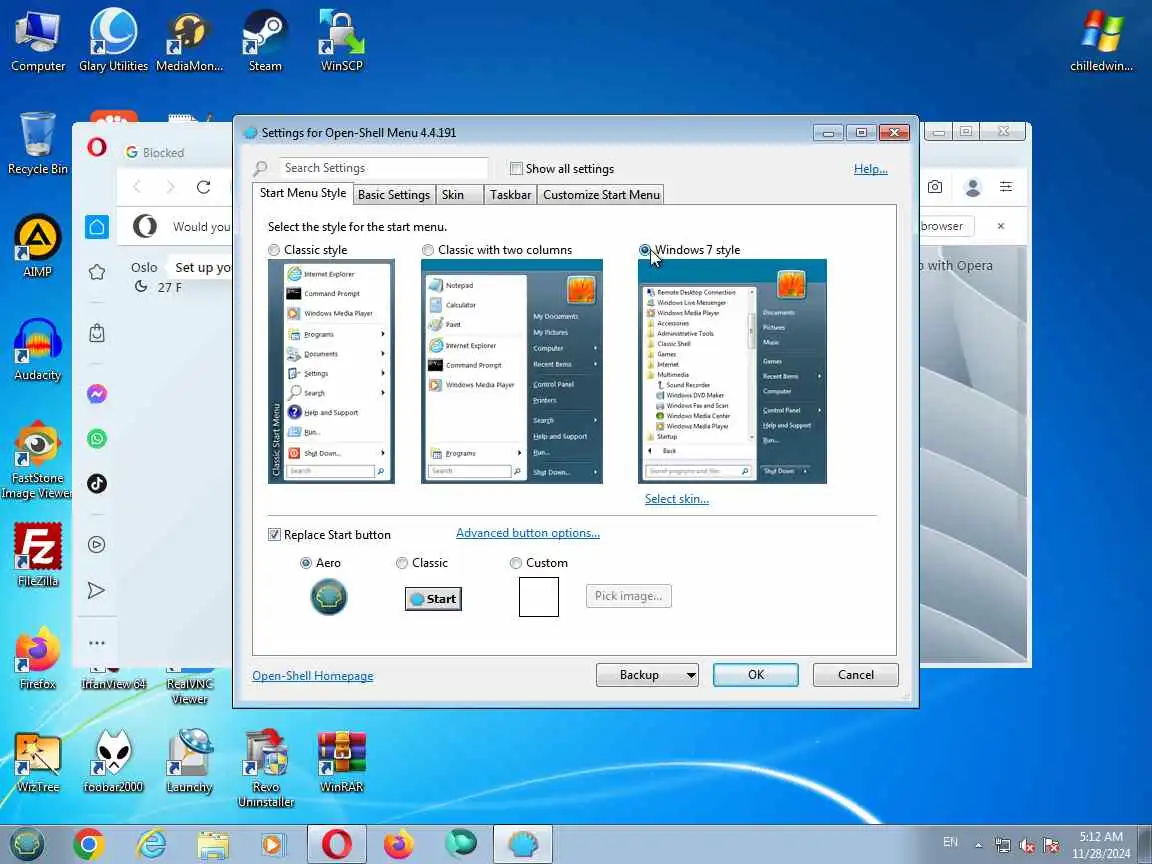This screenshot has width=1152, height=864.
Task: Open Windows Media Player from taskbar
Action: point(273,845)
